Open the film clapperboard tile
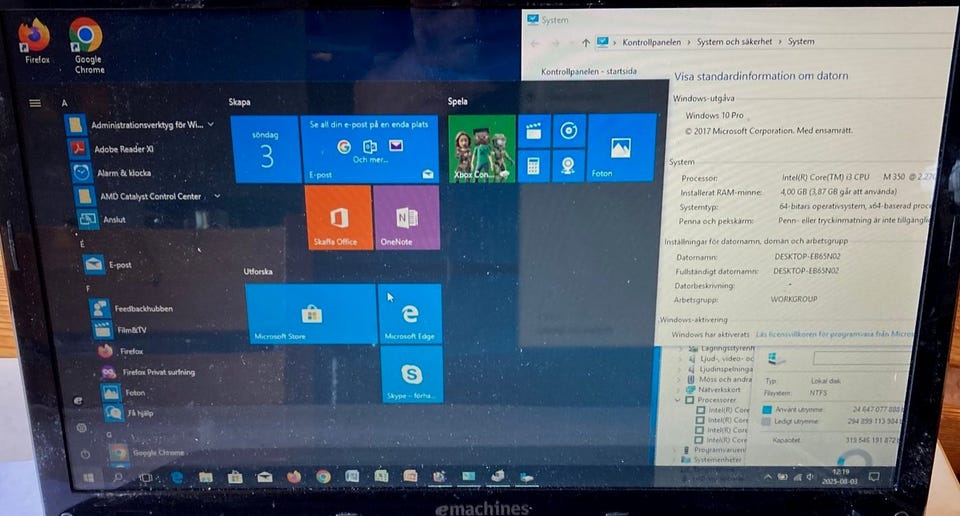This screenshot has width=960, height=516. 534,131
